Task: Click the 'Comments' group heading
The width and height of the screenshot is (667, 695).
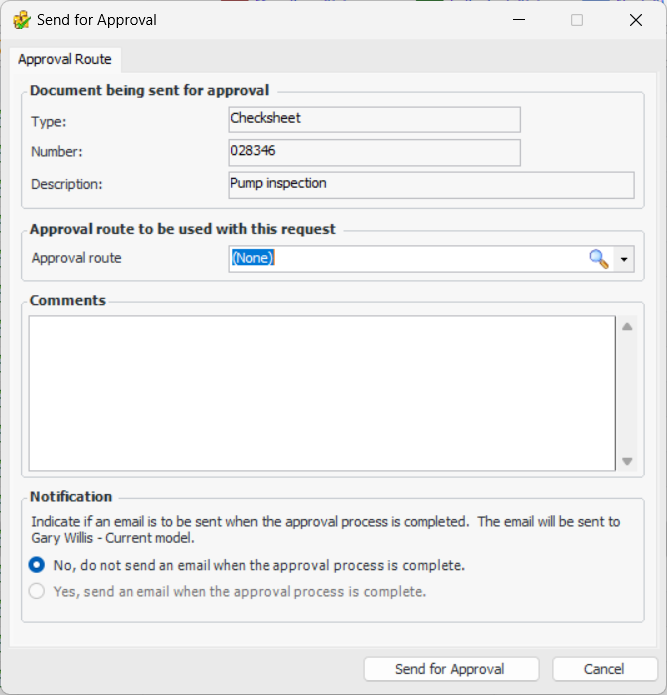Action: click(68, 301)
